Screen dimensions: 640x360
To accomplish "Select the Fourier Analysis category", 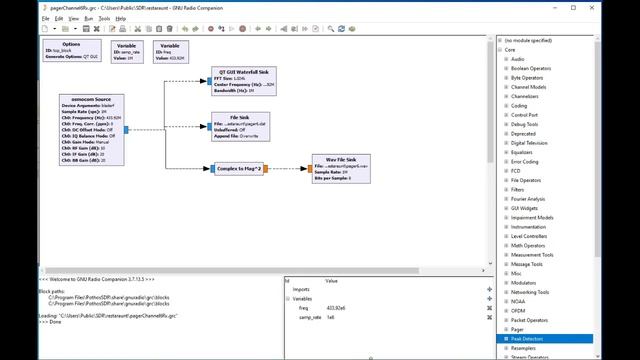I will 528,199.
